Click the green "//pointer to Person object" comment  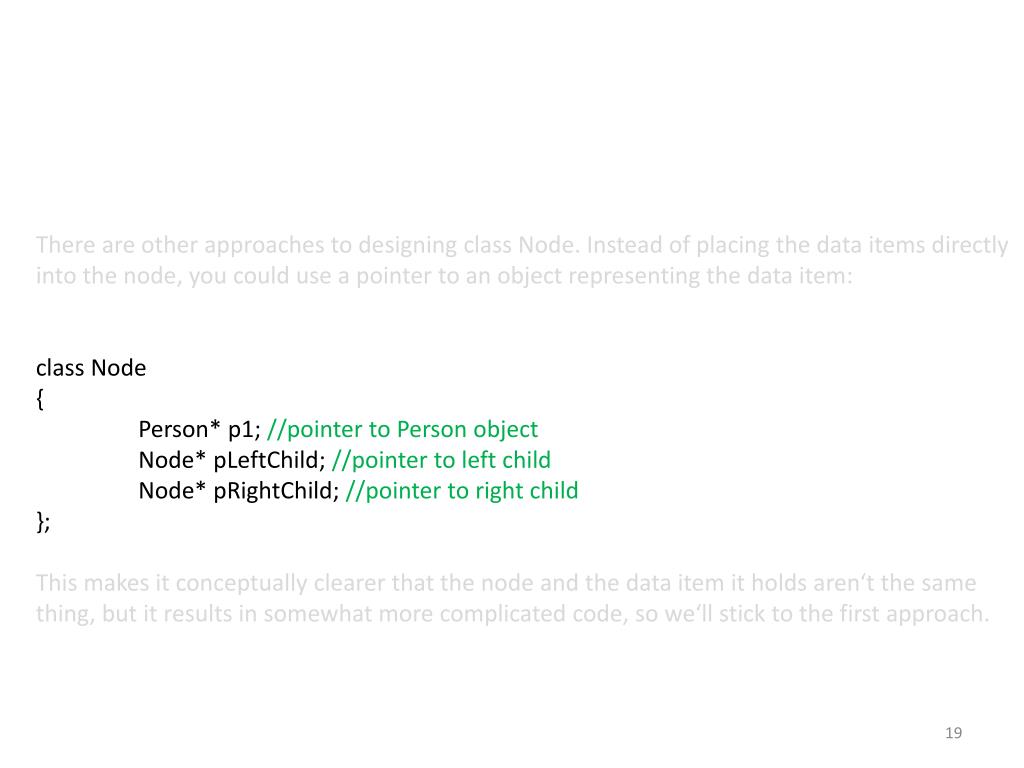pos(403,429)
